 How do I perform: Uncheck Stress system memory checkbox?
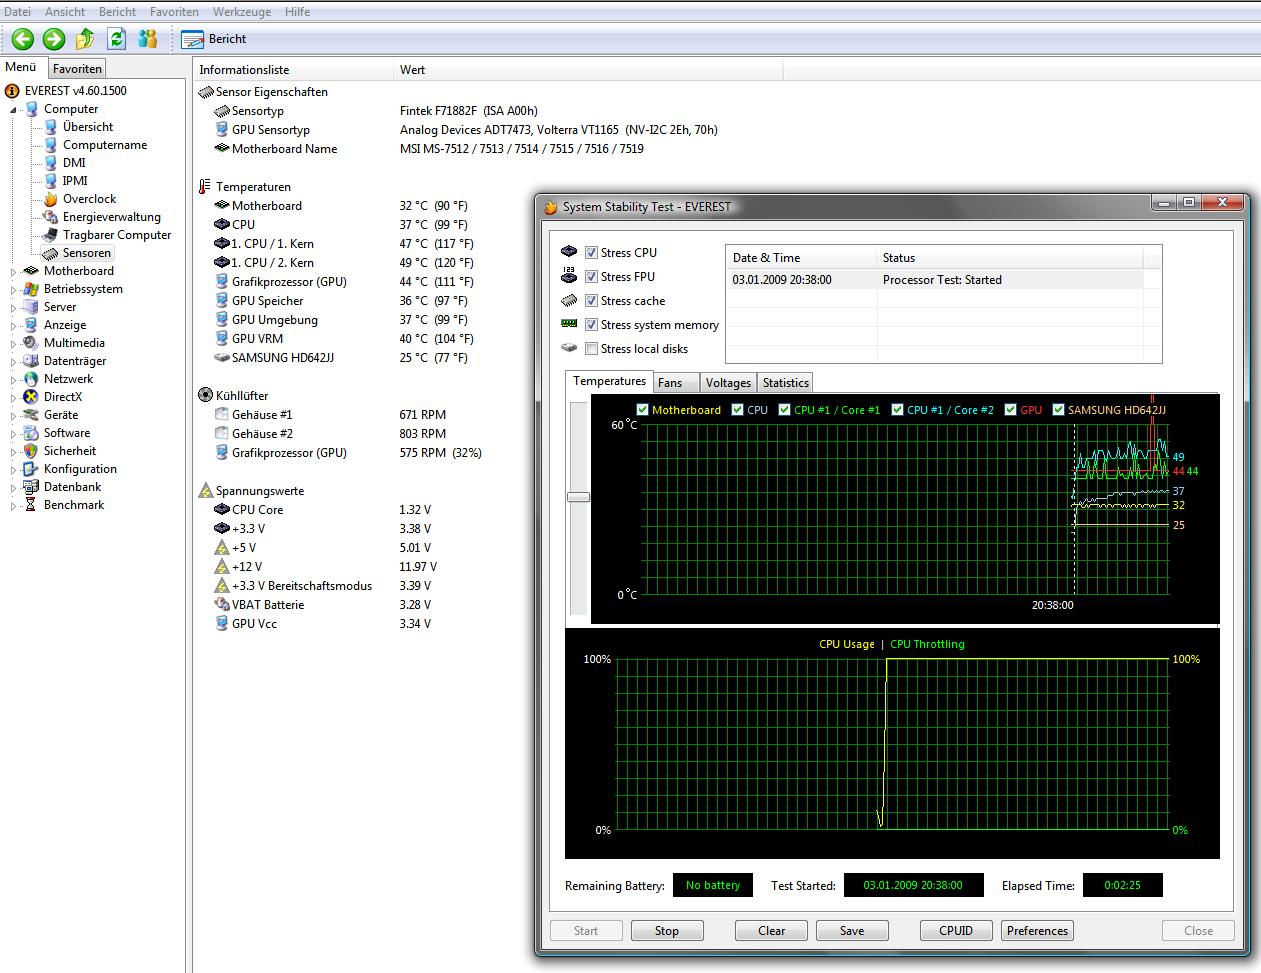592,325
